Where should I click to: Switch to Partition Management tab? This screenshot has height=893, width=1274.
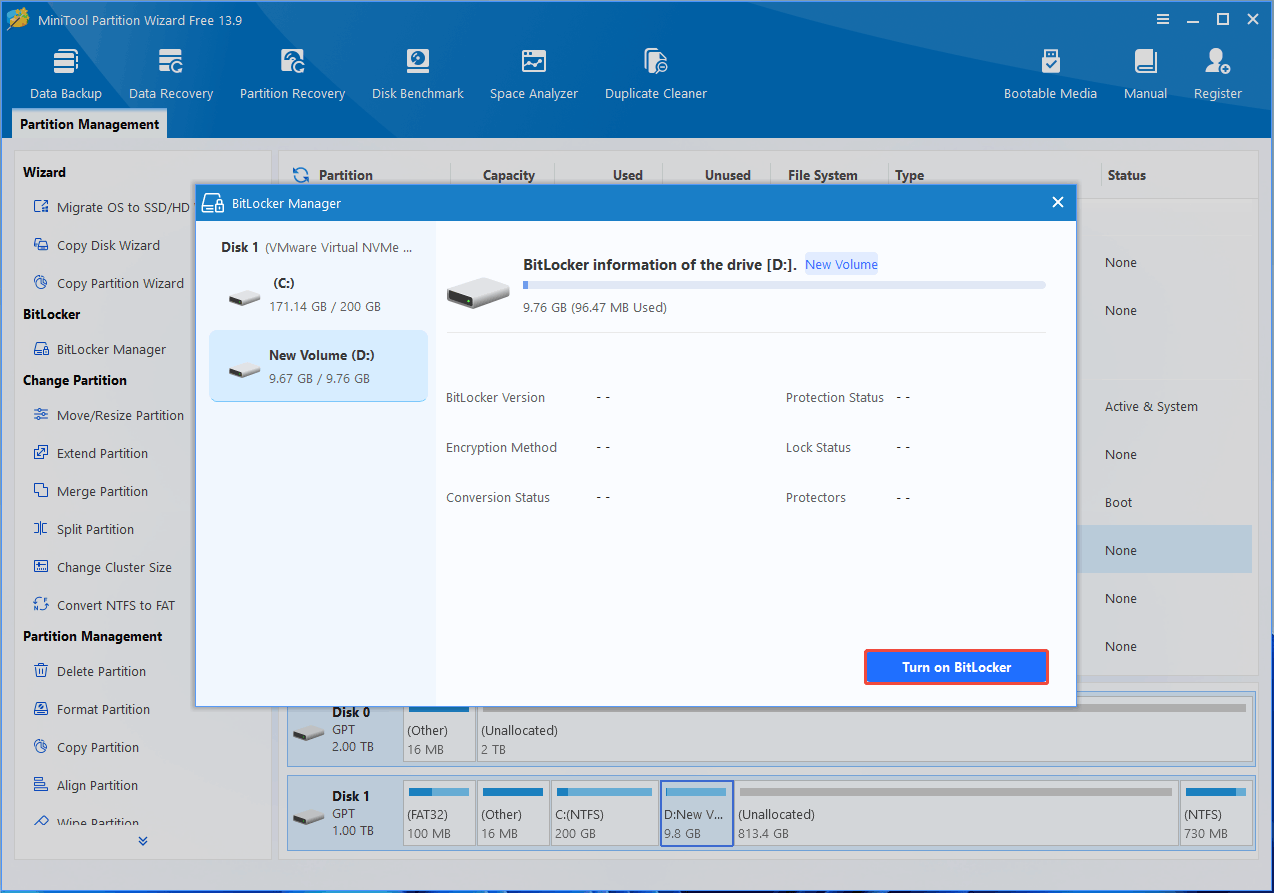pyautogui.click(x=89, y=124)
